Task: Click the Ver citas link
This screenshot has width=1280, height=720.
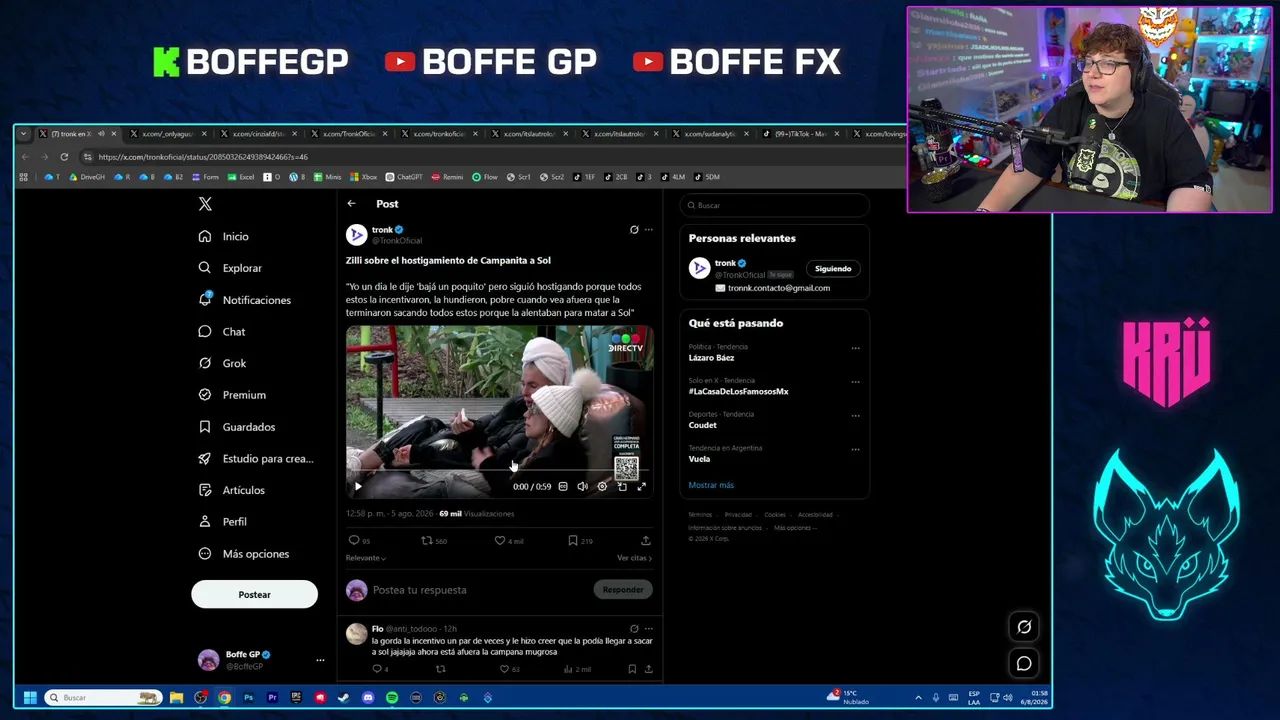Action: [x=634, y=558]
